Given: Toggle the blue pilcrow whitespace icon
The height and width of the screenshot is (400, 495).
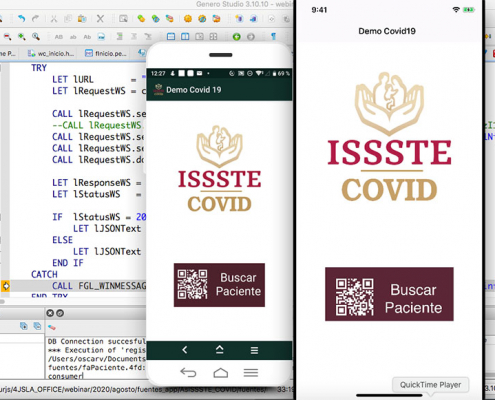Looking at the screenshot, I should tap(273, 36).
